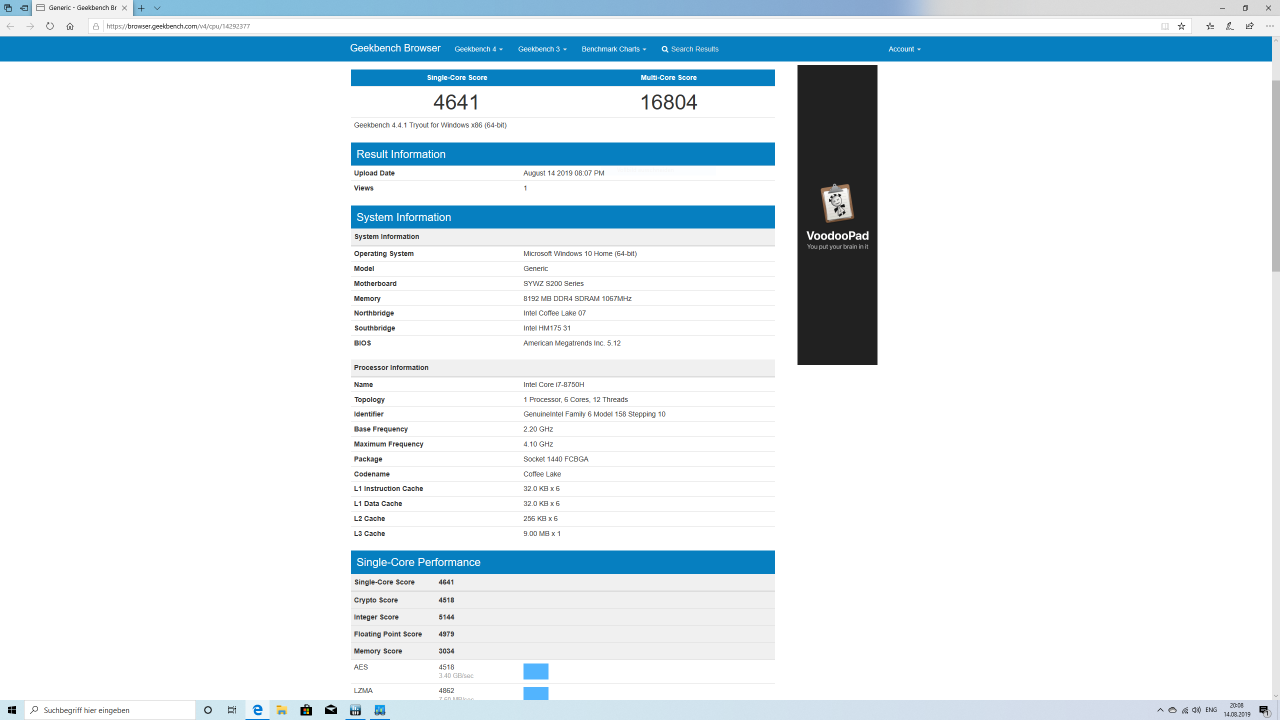
Task: Open the Mail app on taskbar
Action: 331,710
